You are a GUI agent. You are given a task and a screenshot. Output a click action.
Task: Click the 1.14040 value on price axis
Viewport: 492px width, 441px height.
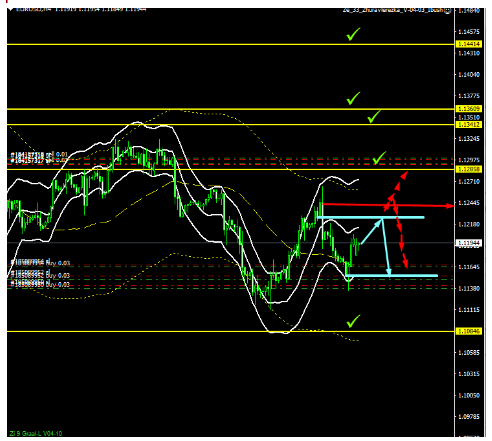(x=469, y=75)
